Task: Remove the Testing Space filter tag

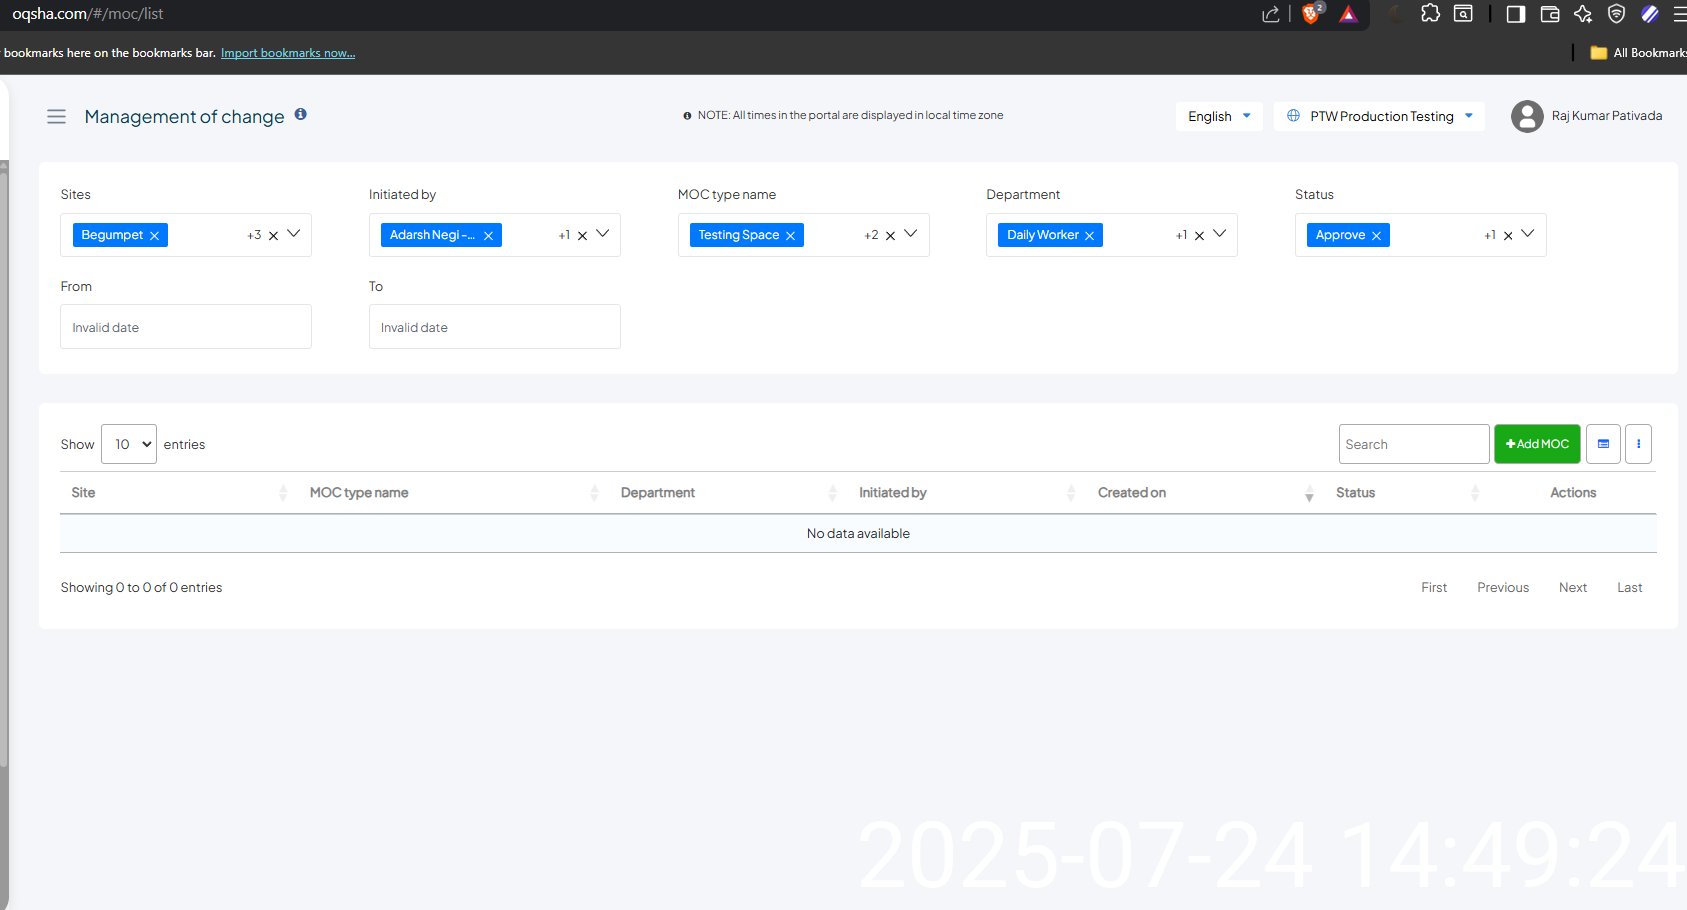Action: [790, 236]
